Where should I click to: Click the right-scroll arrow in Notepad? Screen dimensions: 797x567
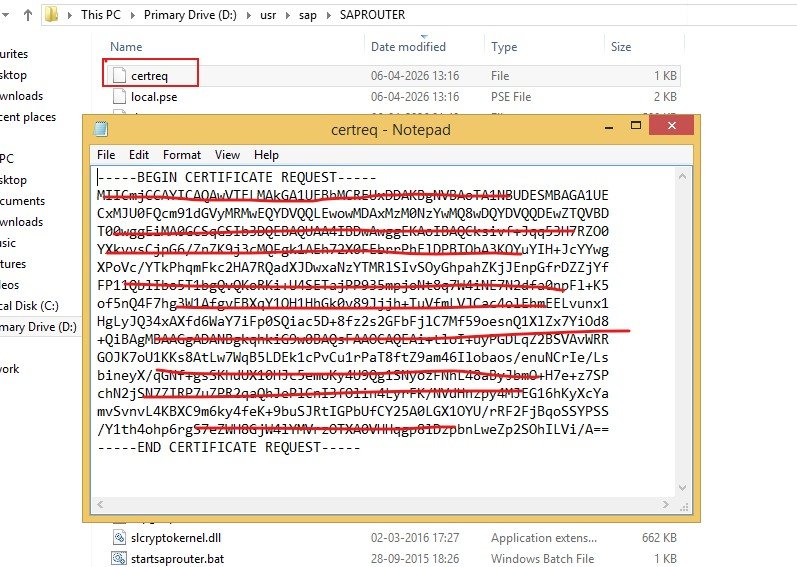[666, 505]
